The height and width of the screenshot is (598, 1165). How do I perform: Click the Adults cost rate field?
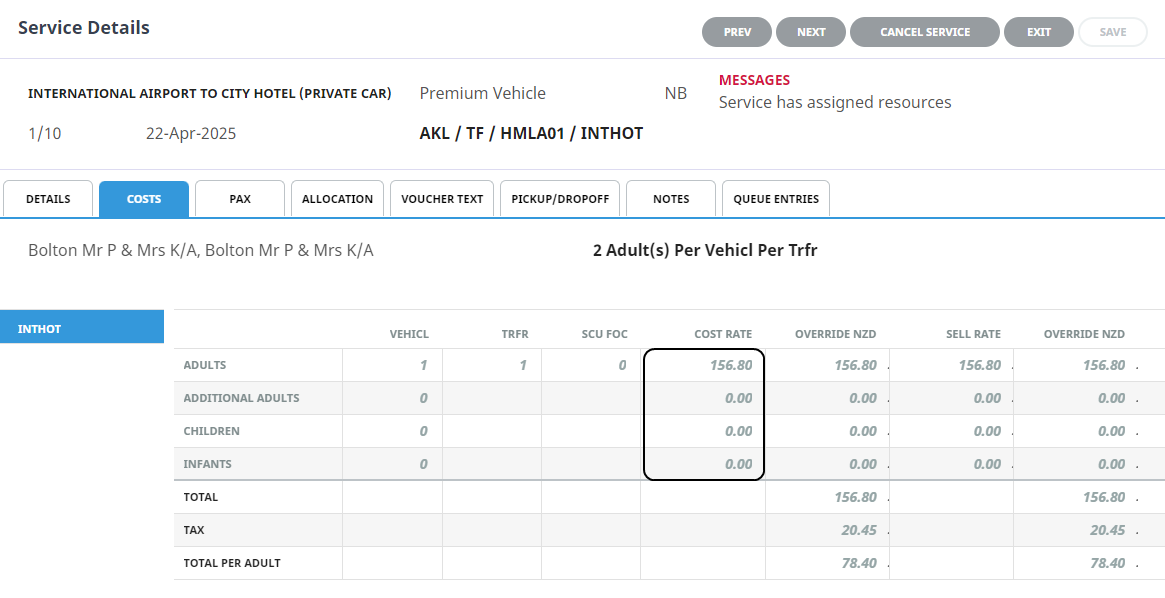[704, 365]
